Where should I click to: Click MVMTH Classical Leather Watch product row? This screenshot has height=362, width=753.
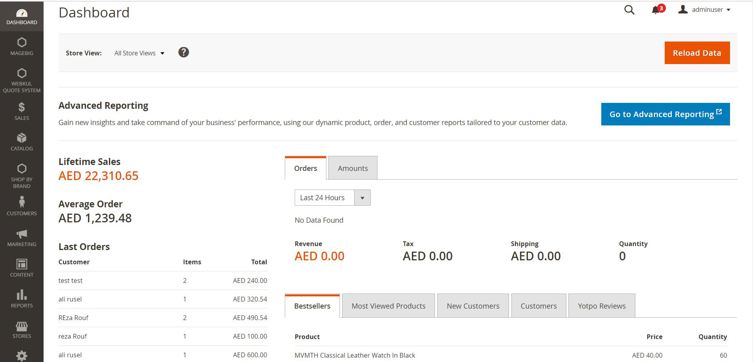pyautogui.click(x=510, y=355)
